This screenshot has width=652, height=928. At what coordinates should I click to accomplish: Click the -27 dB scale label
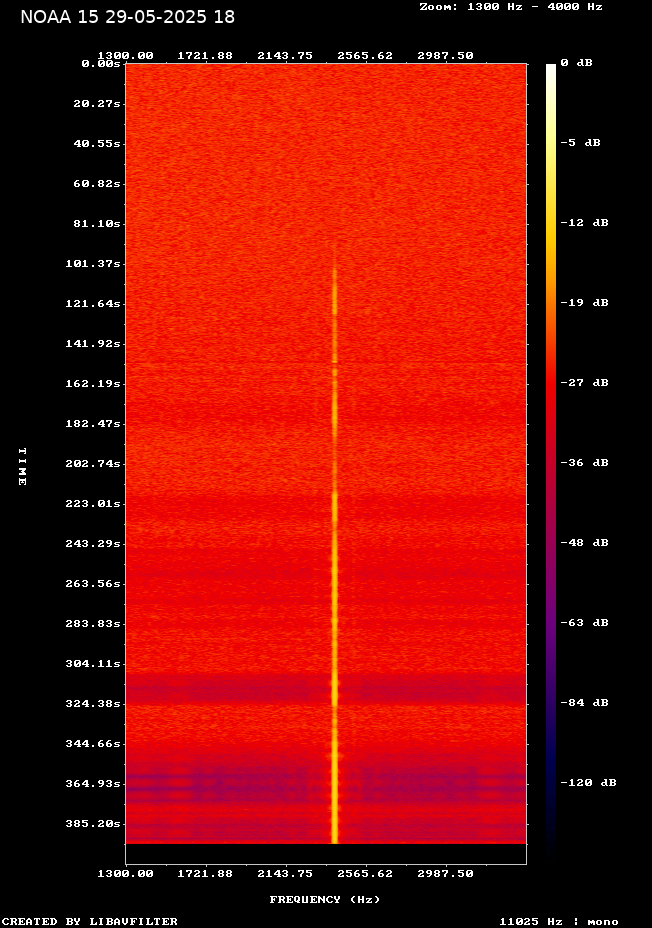pos(585,382)
